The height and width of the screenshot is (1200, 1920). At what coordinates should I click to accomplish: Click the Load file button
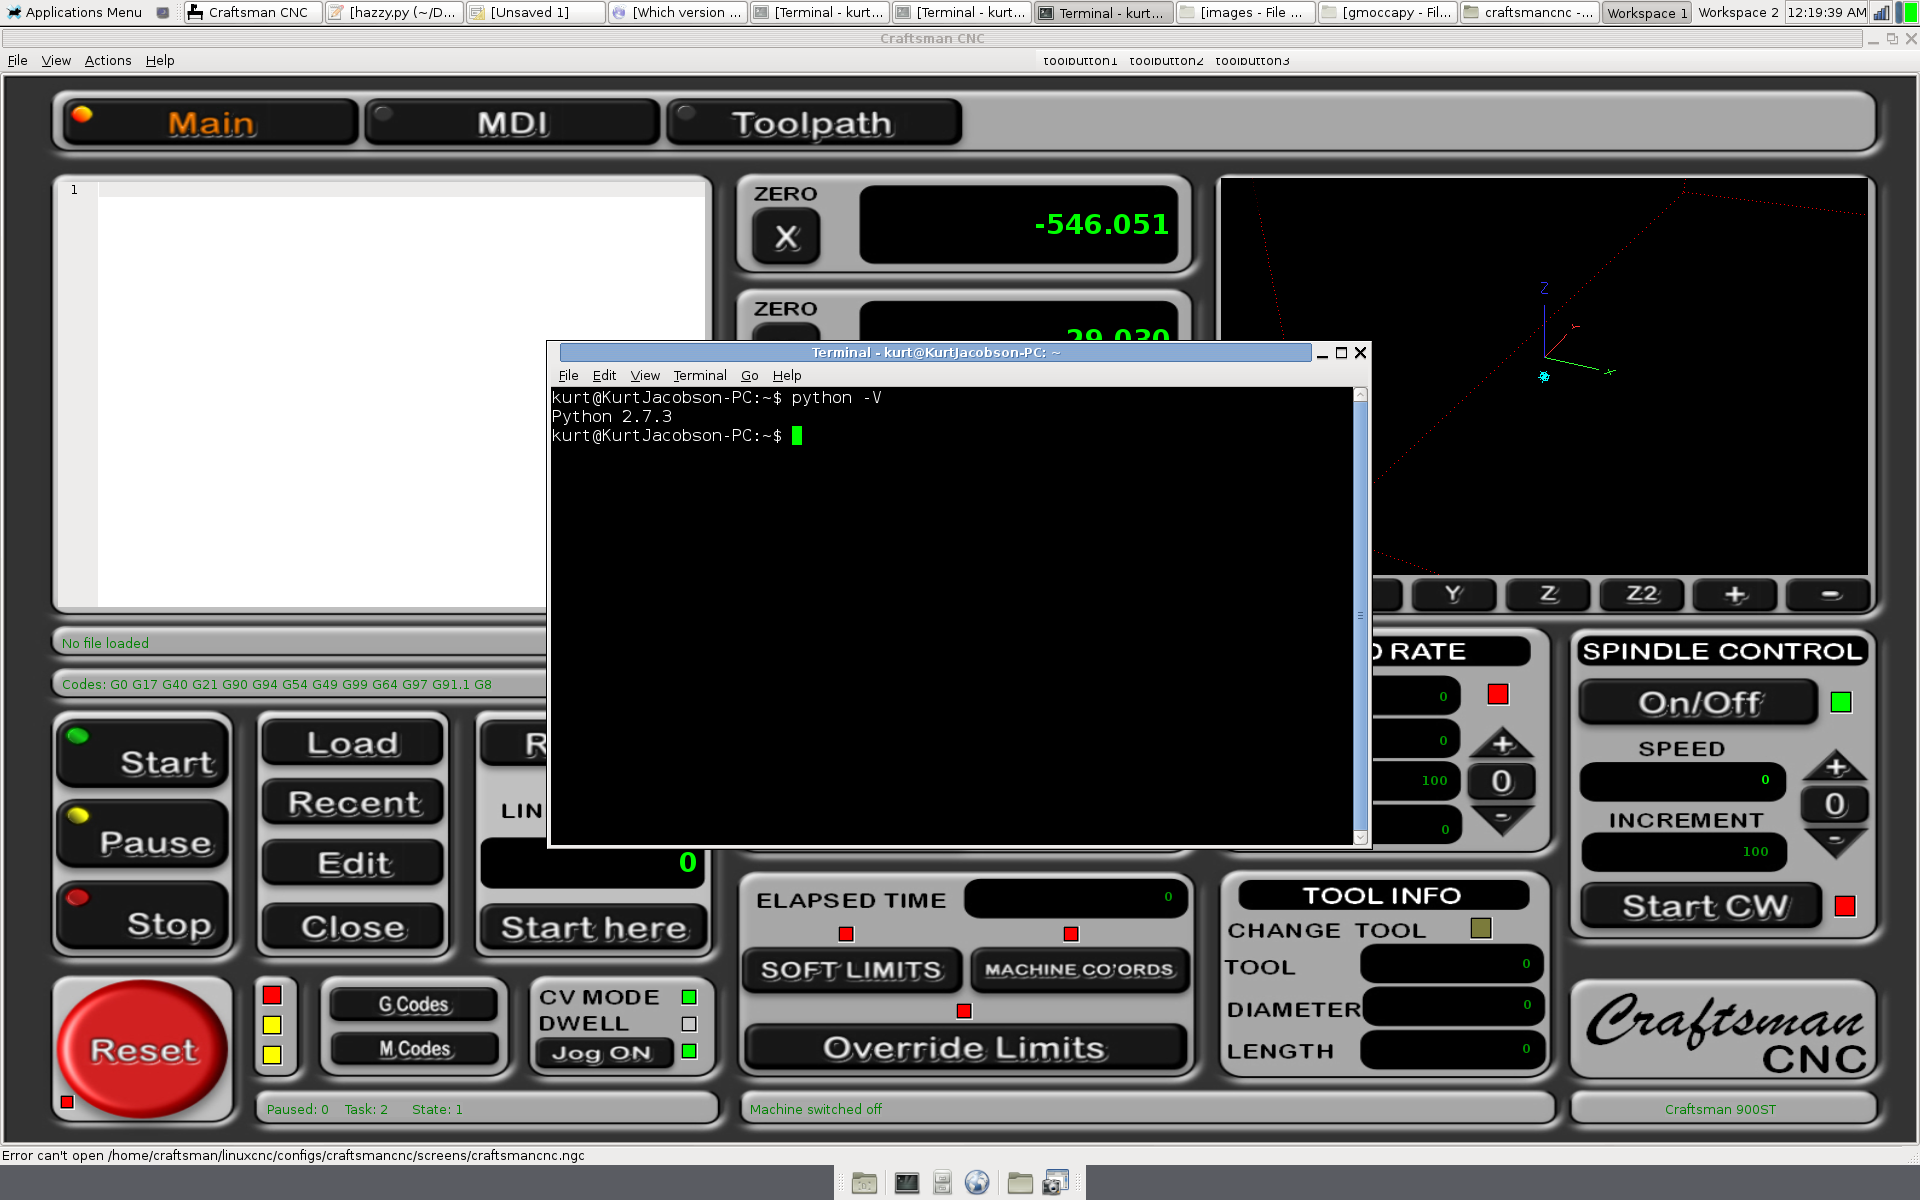pyautogui.click(x=352, y=743)
